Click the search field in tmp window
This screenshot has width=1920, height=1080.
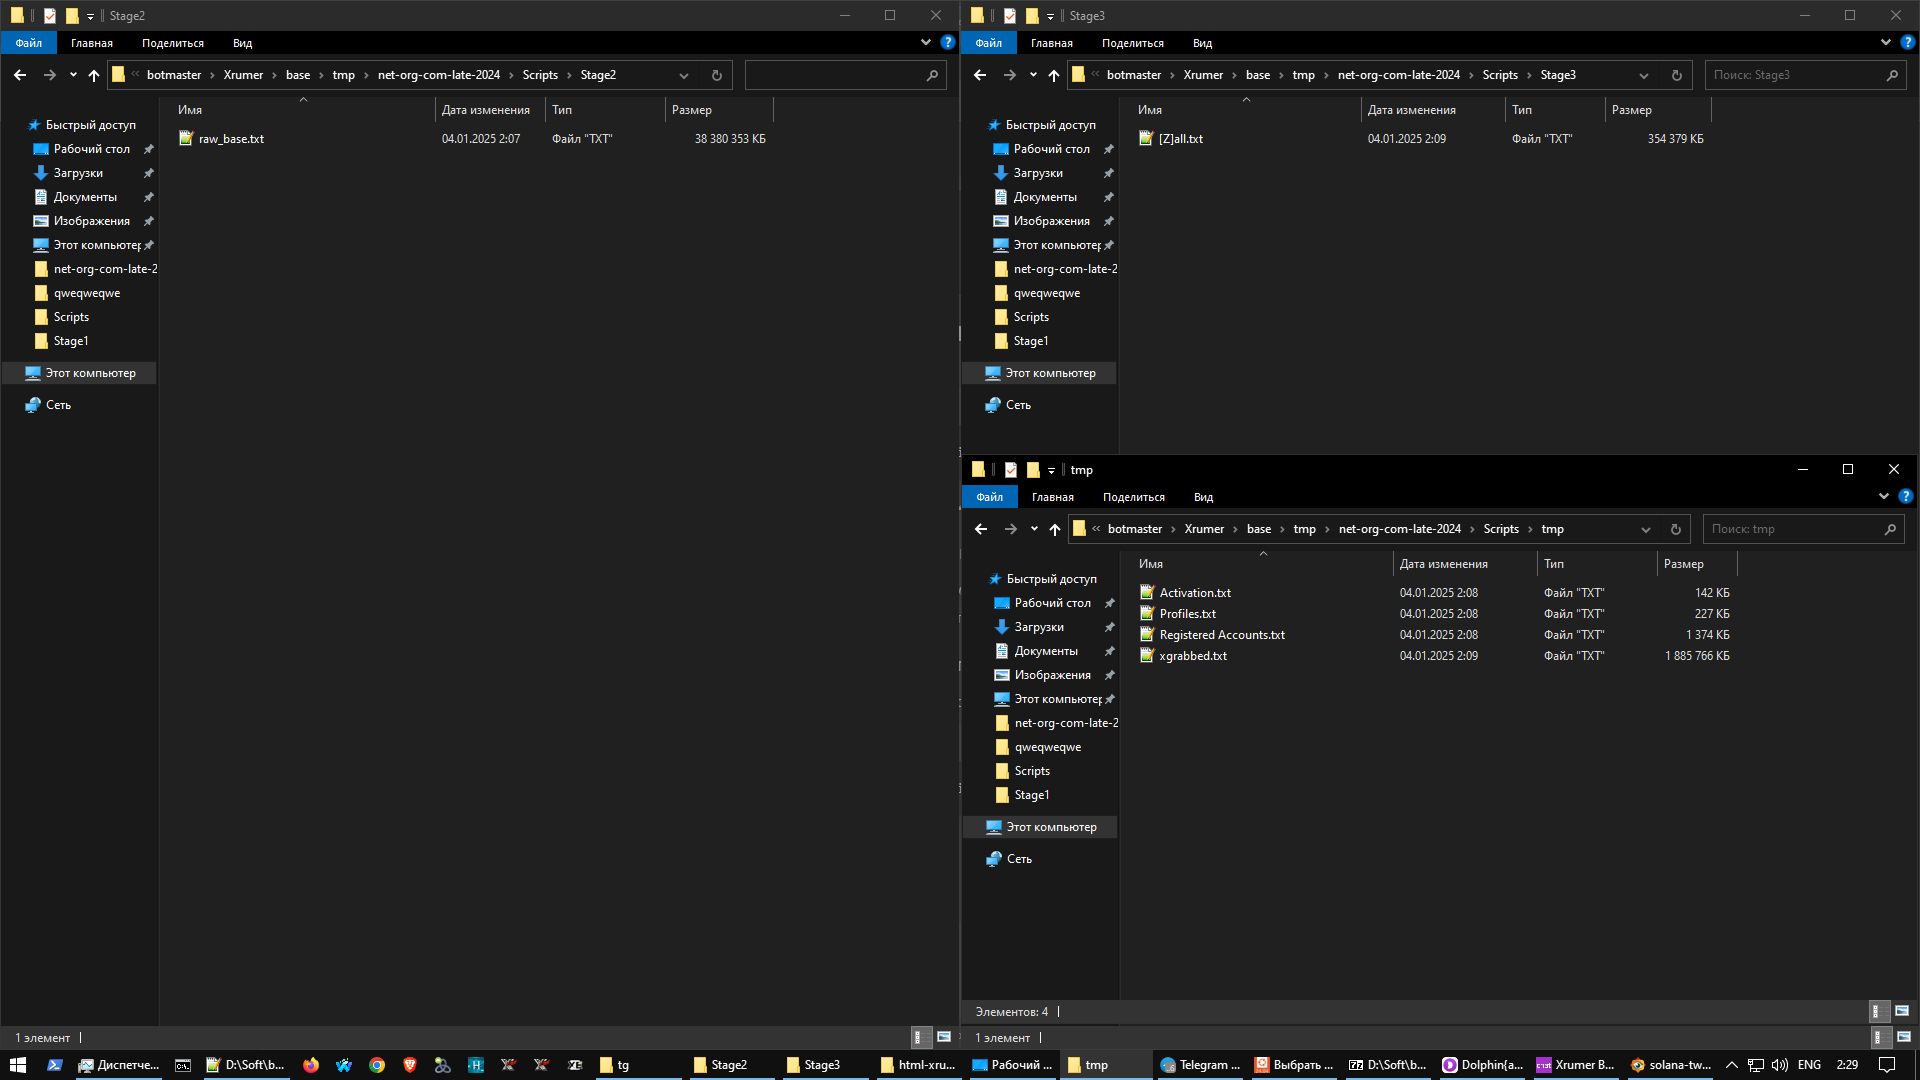click(x=1790, y=529)
